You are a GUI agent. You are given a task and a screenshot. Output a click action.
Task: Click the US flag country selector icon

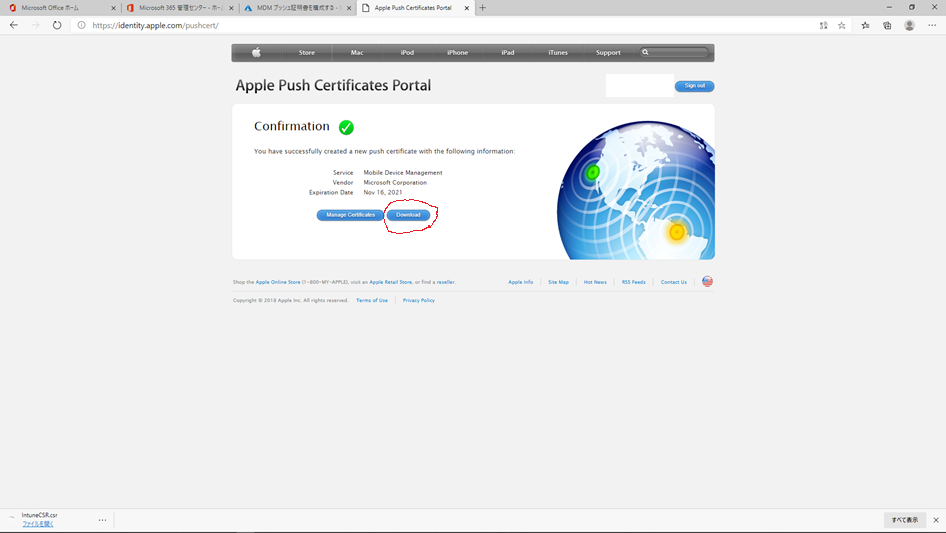[707, 281]
